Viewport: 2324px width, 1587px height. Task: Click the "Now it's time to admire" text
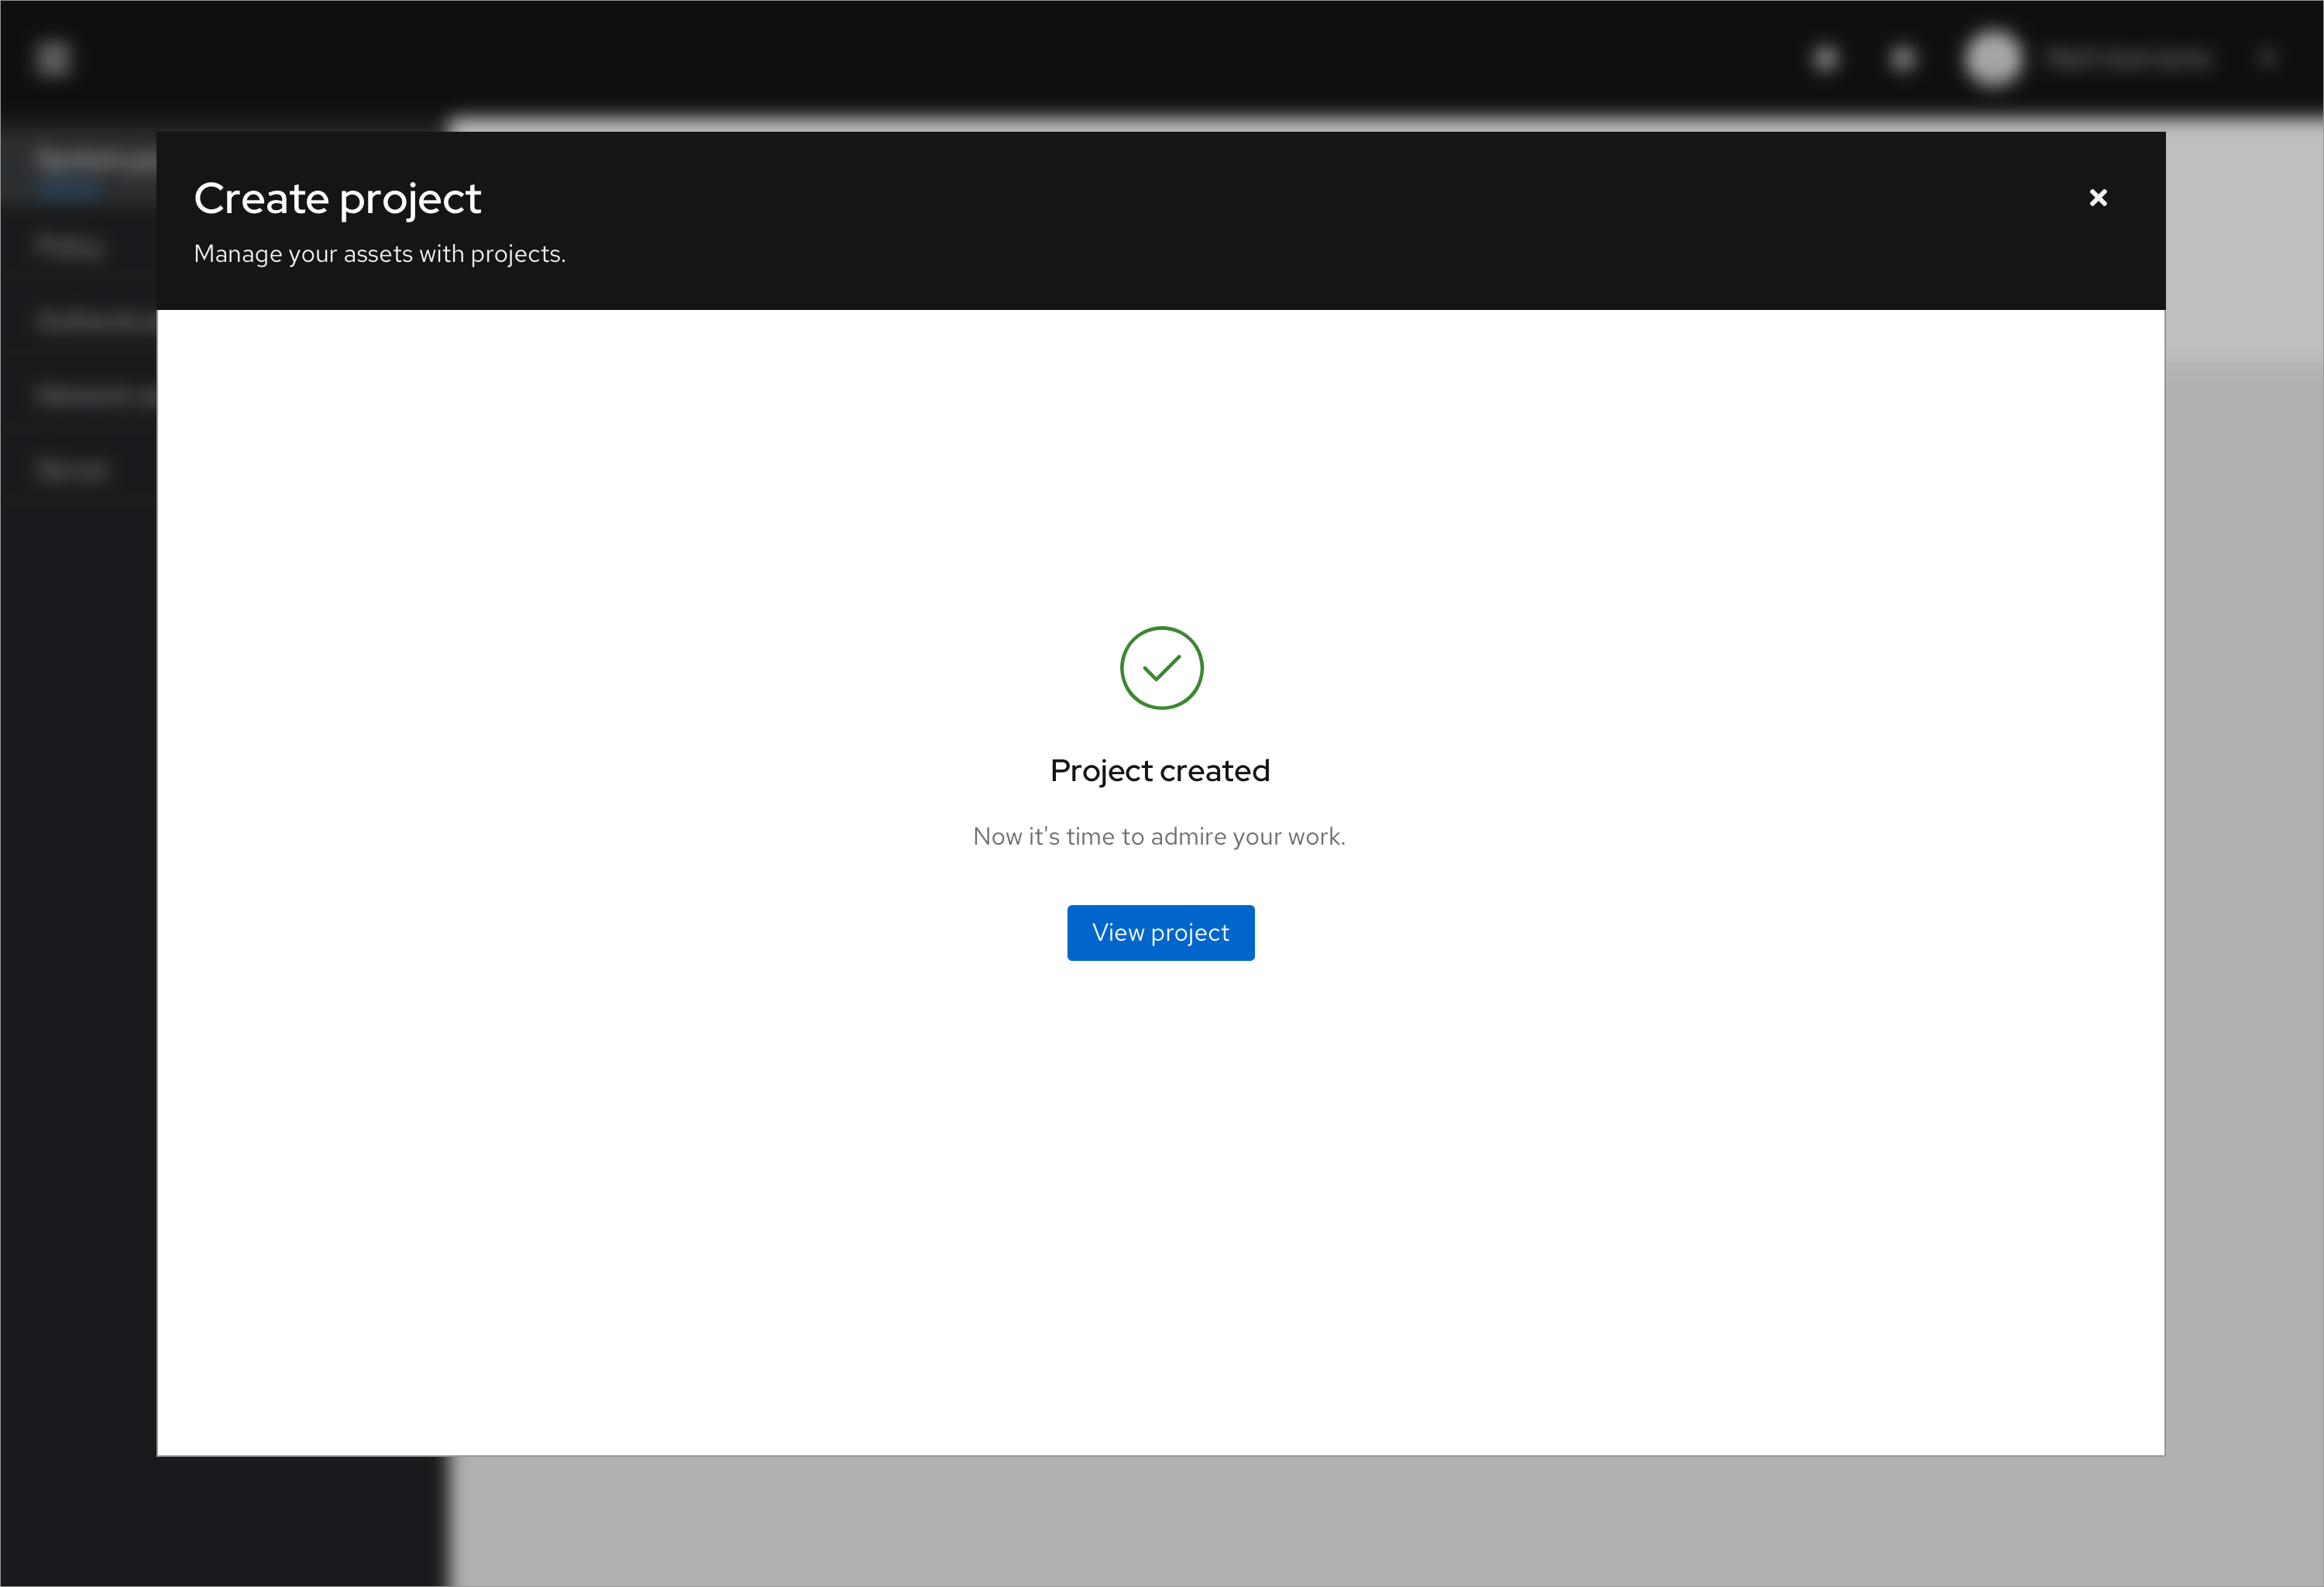point(1159,836)
